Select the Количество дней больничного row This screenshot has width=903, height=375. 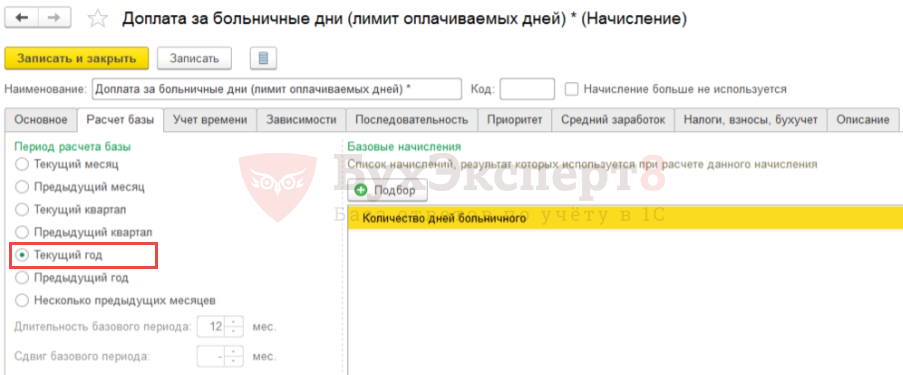tap(625, 219)
